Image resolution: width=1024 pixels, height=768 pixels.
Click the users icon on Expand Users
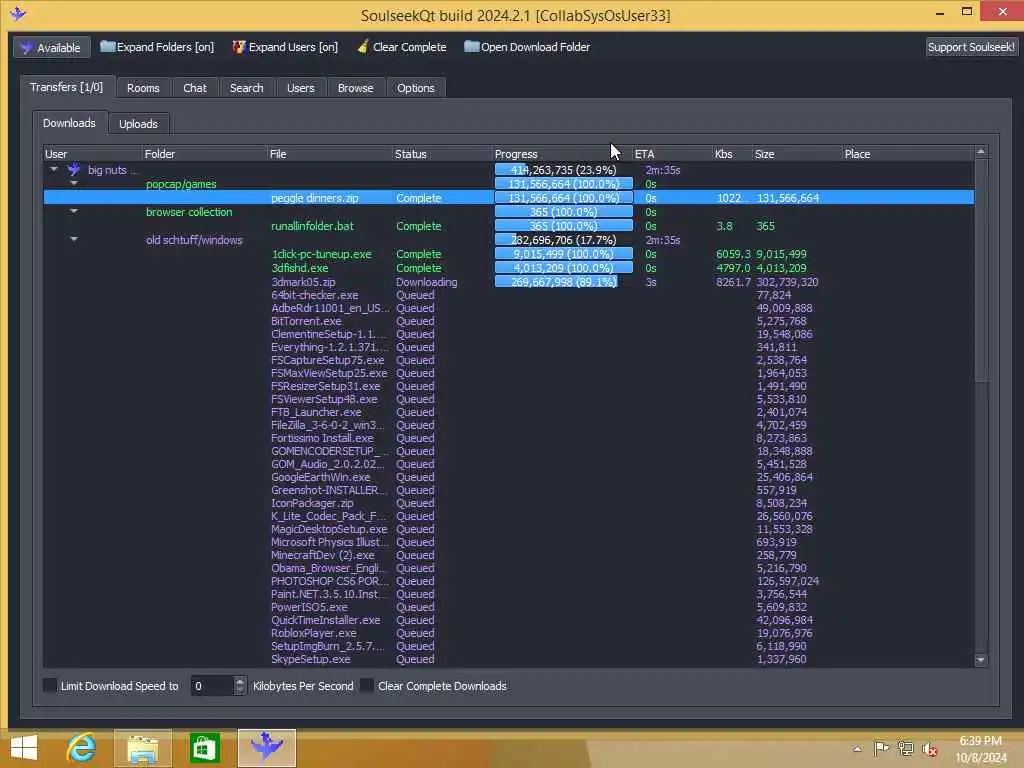239,46
